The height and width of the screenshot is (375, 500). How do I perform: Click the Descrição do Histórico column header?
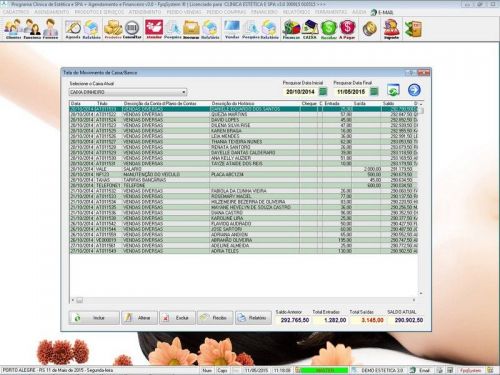pyautogui.click(x=255, y=104)
